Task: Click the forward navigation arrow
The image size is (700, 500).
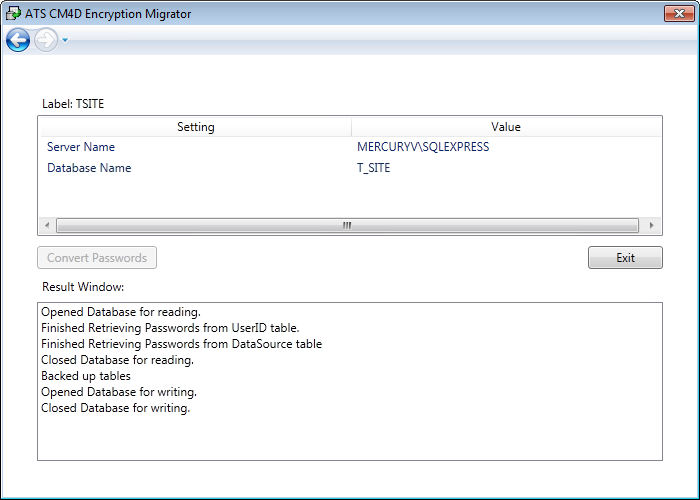Action: (x=46, y=40)
